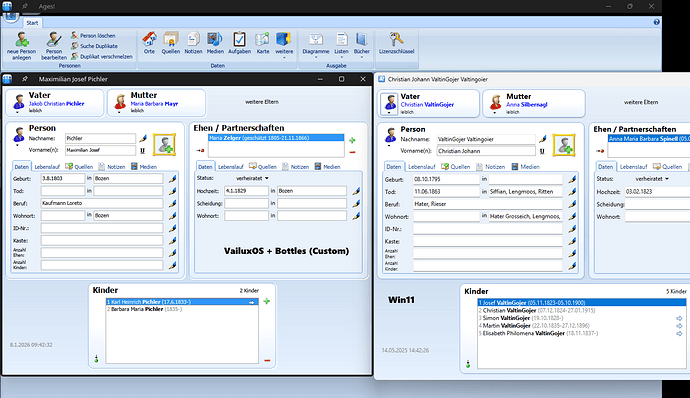This screenshot has height=398, width=690.
Task: Select marriage Maria Zelger entry
Action: tap(276, 138)
